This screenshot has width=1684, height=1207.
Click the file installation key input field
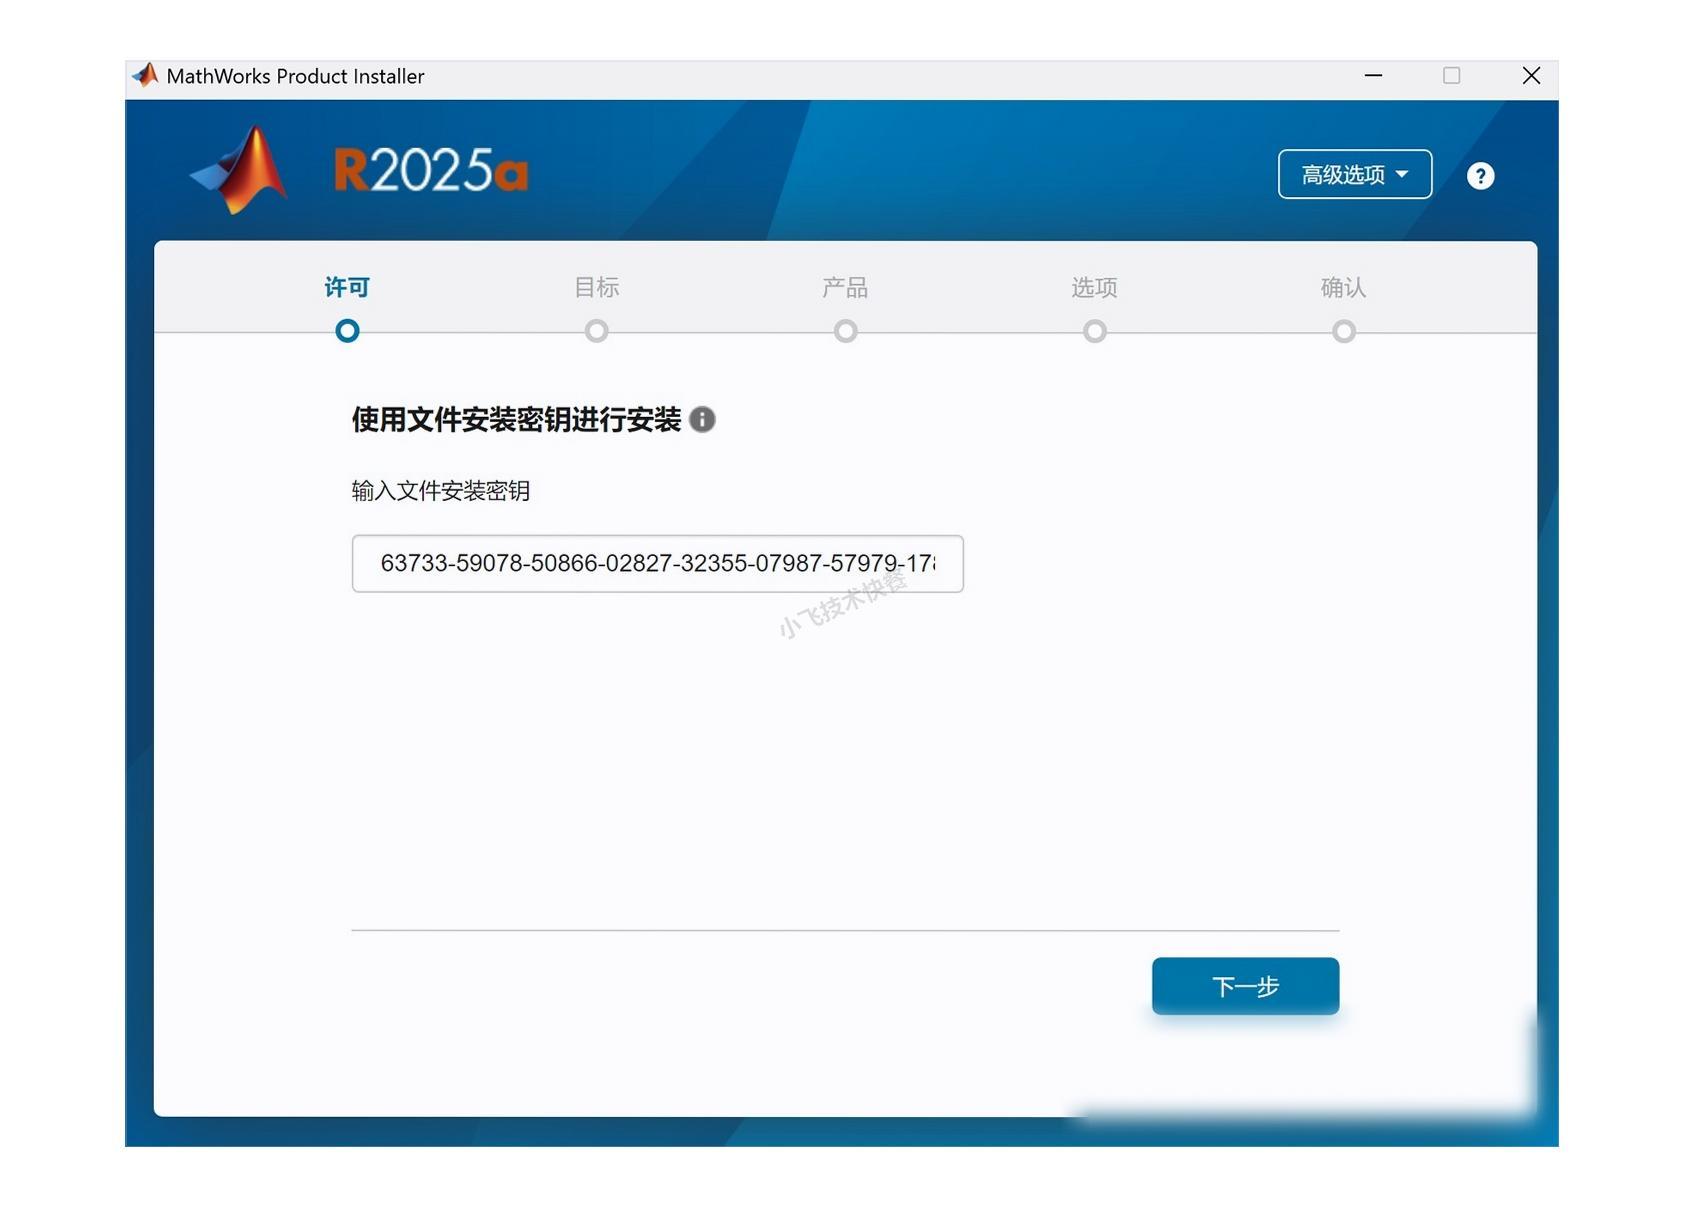pos(657,564)
